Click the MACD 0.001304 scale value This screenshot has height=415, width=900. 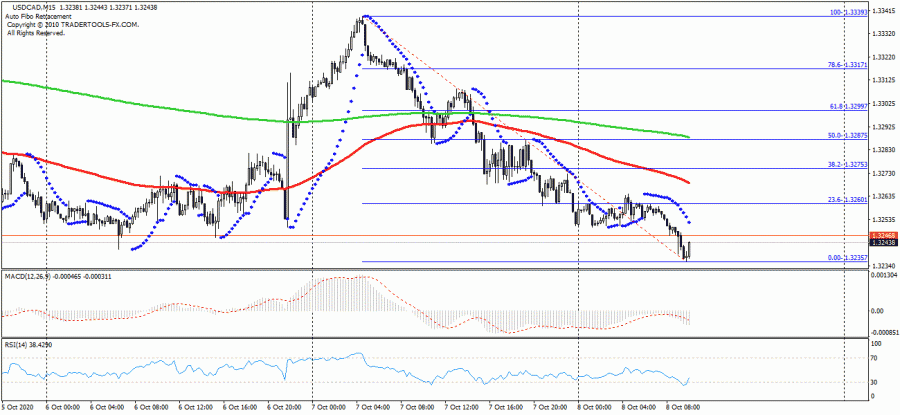(885, 275)
